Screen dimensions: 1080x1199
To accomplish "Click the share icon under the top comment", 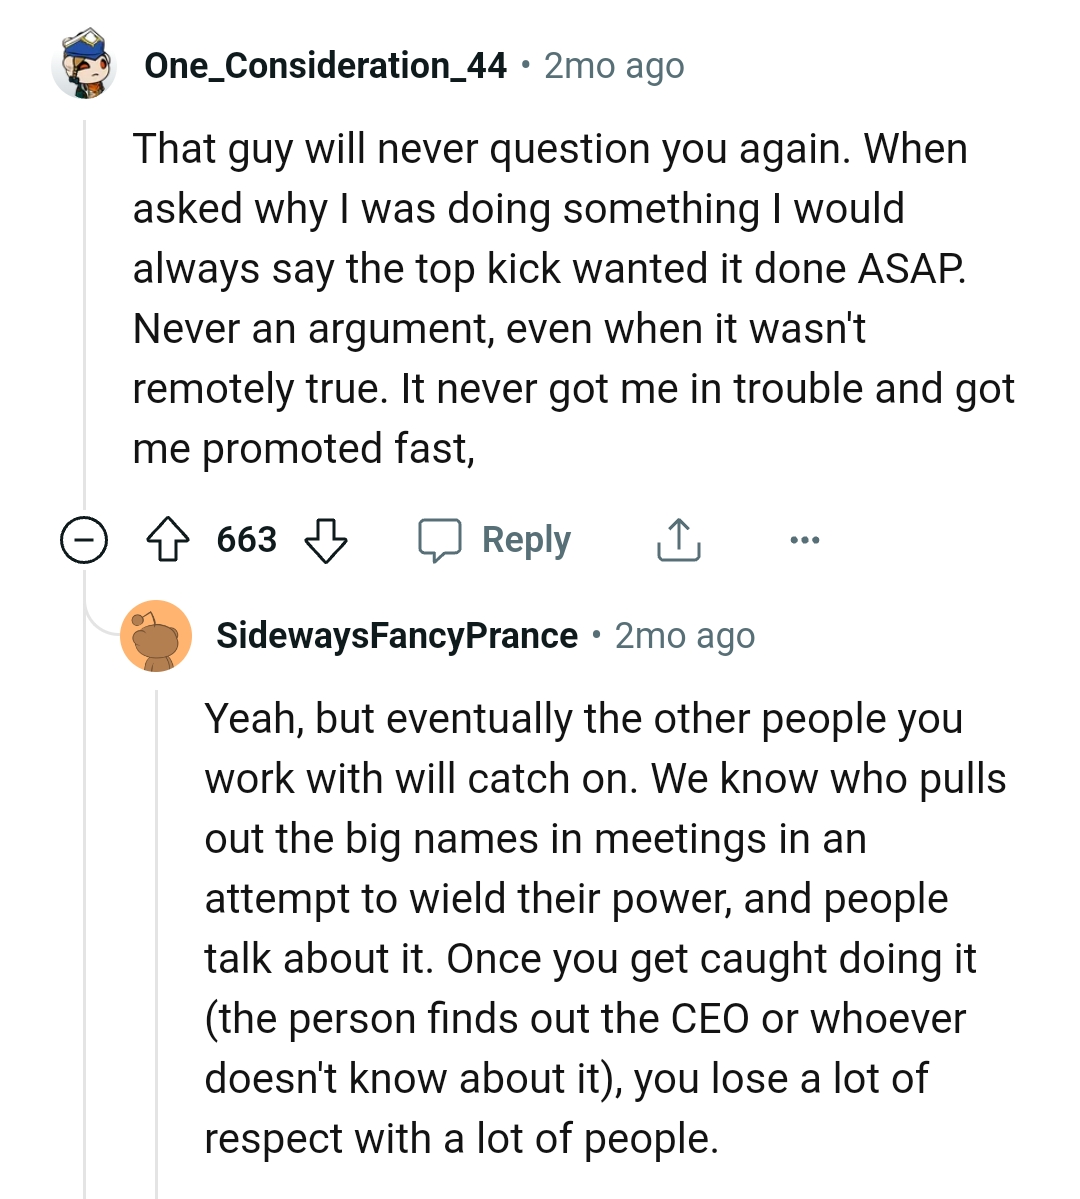I will (x=678, y=538).
